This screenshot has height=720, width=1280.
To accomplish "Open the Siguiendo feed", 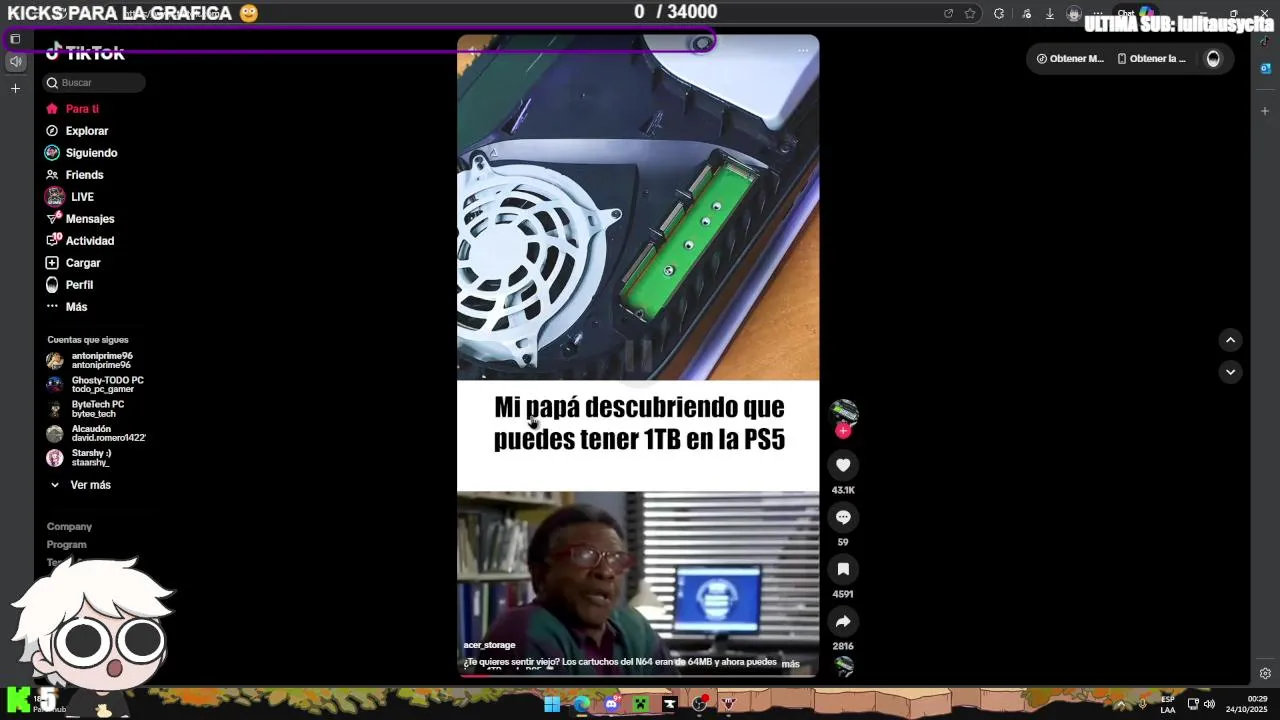I will click(81, 153).
